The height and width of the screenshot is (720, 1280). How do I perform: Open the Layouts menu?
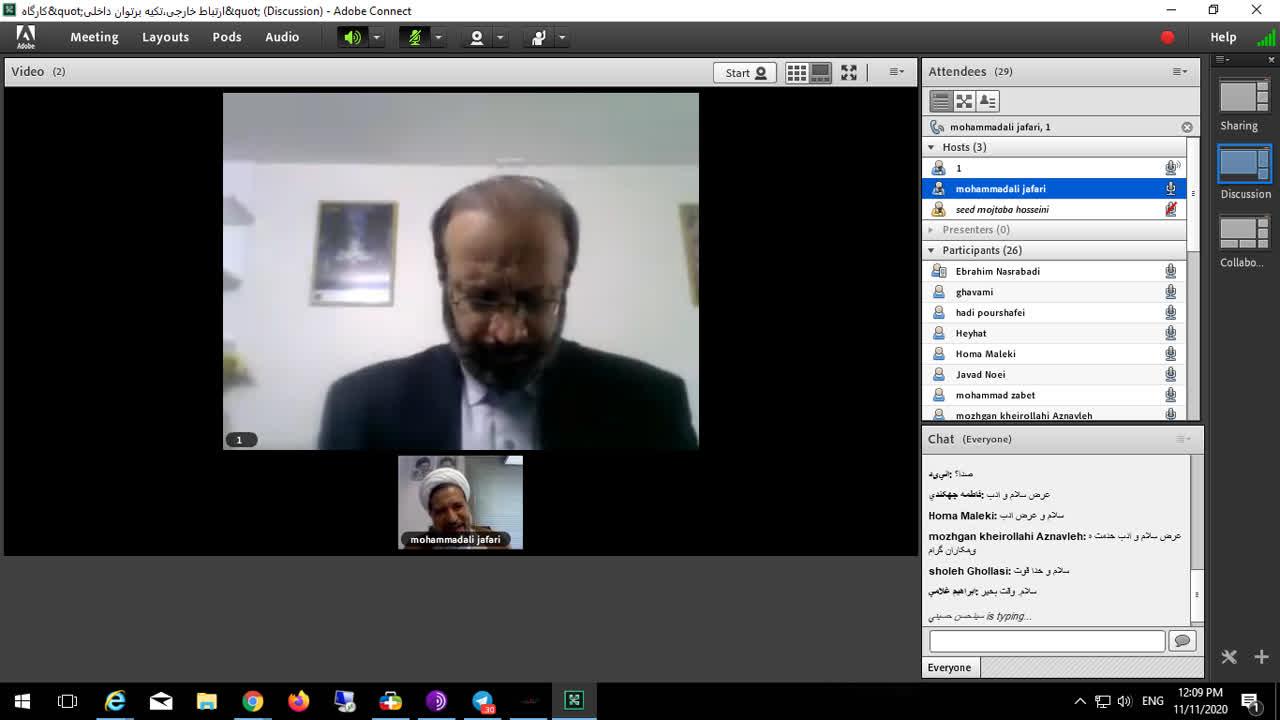click(165, 37)
